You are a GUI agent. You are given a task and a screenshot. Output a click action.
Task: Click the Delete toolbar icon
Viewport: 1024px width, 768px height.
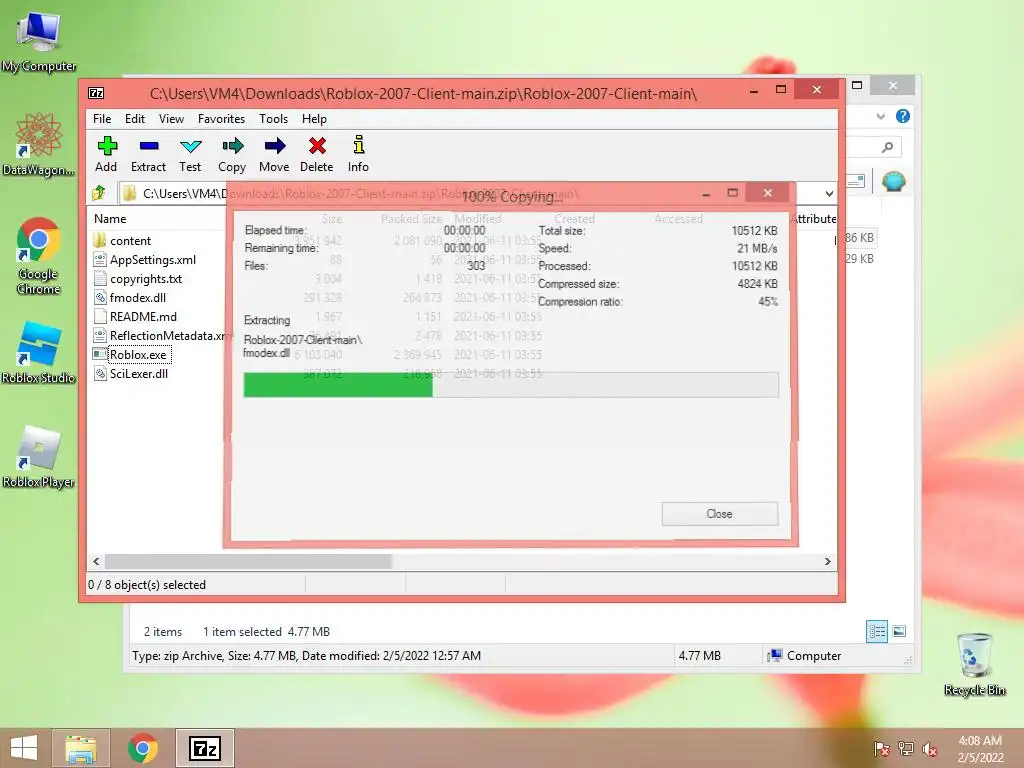pos(317,154)
